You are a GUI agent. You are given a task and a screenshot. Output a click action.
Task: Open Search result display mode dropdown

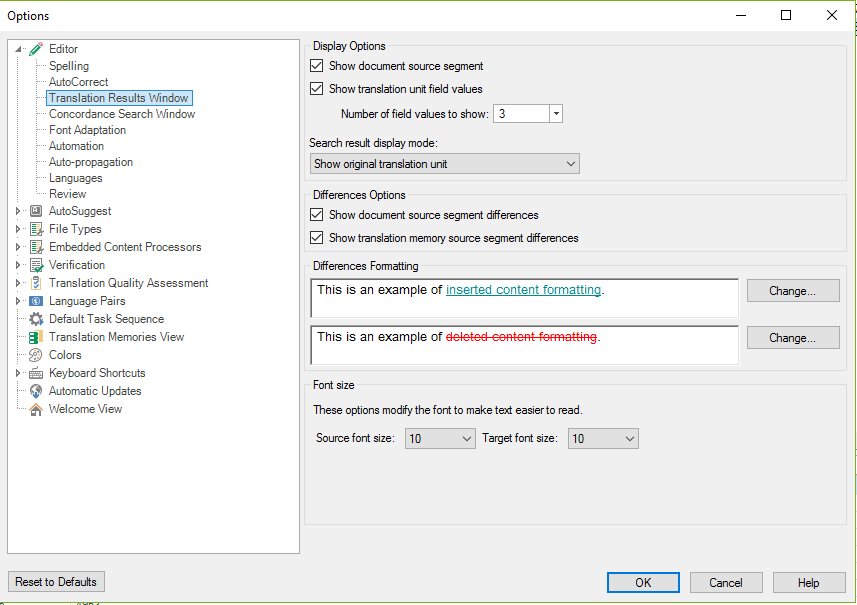(444, 164)
